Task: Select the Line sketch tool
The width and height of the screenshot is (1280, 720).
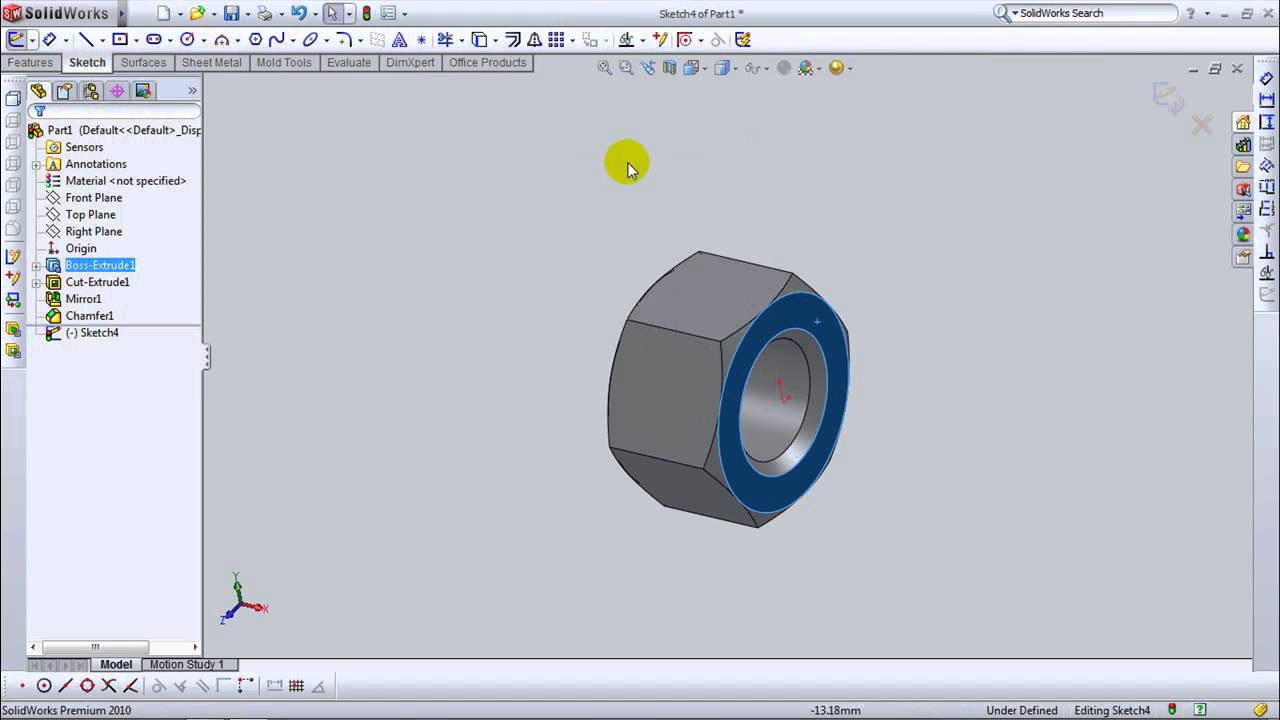Action: click(86, 40)
